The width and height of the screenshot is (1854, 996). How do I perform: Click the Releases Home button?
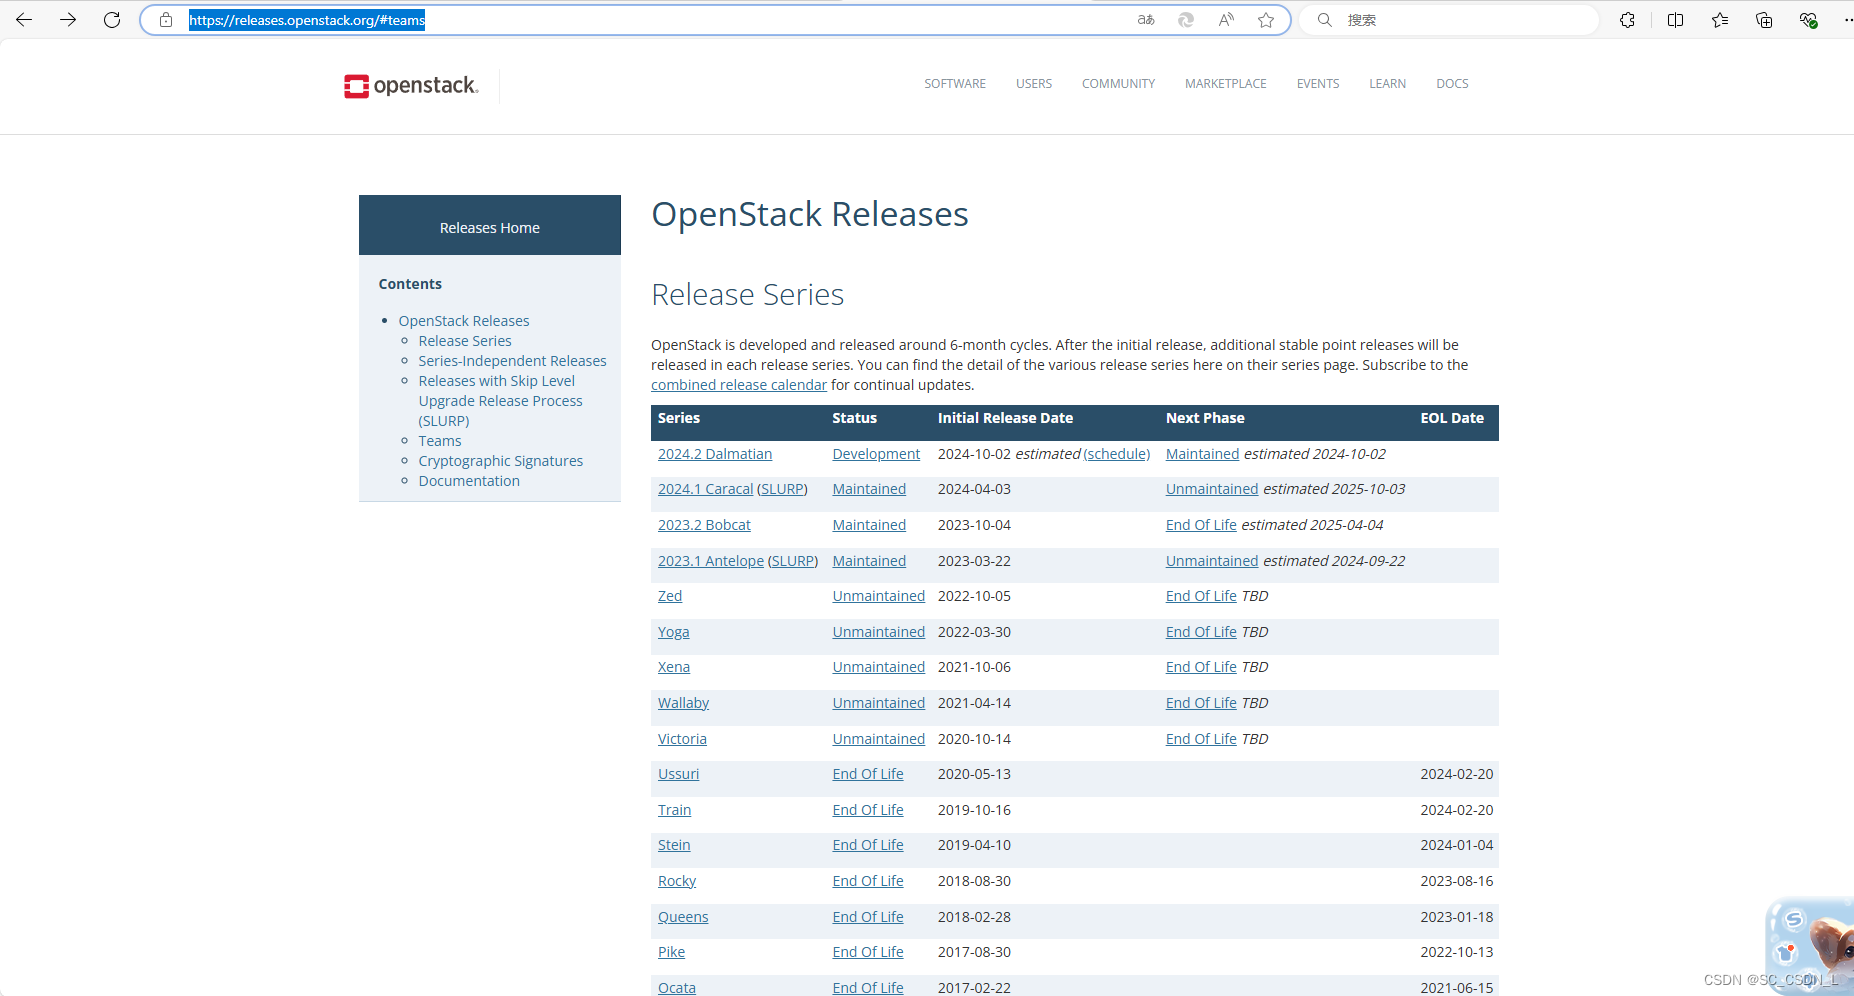coord(490,225)
